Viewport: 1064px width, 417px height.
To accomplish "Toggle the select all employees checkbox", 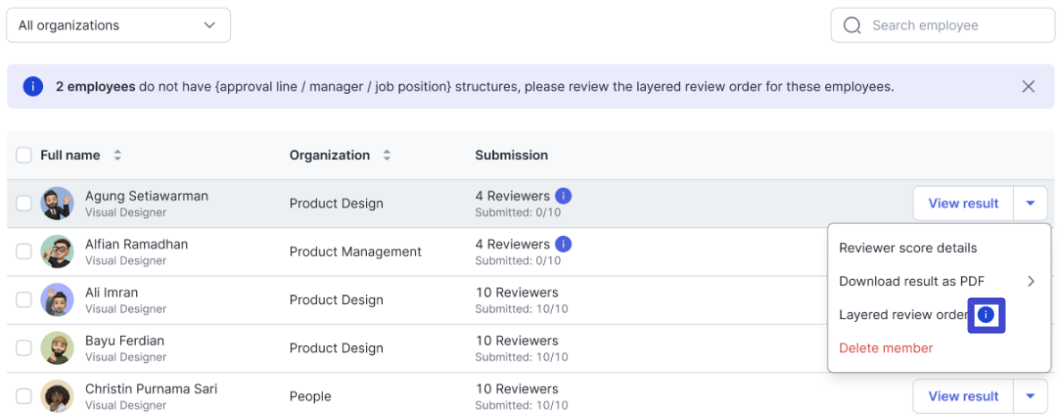I will coord(24,155).
